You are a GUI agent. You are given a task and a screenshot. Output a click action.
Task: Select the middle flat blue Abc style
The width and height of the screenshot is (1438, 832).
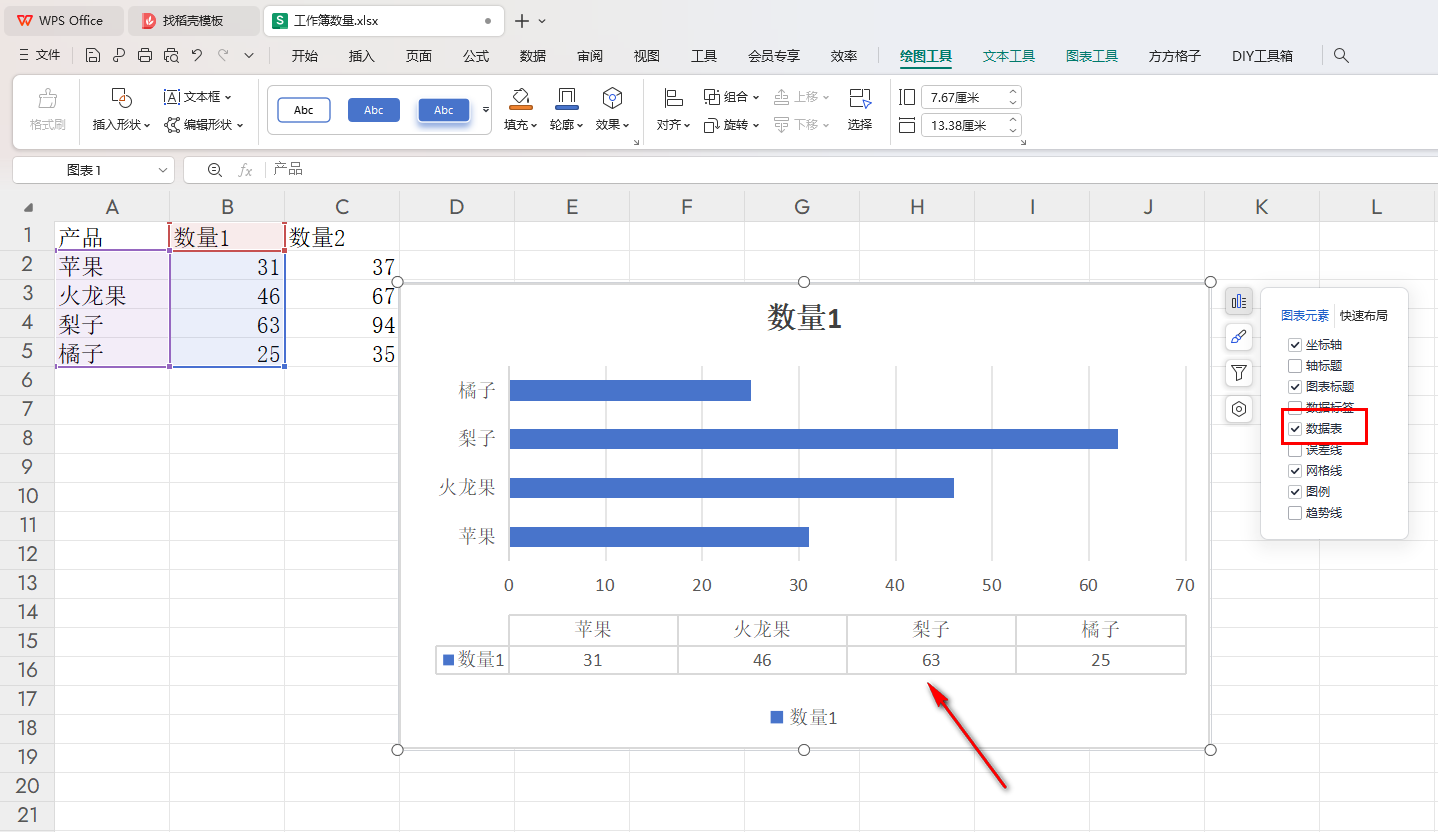click(374, 110)
